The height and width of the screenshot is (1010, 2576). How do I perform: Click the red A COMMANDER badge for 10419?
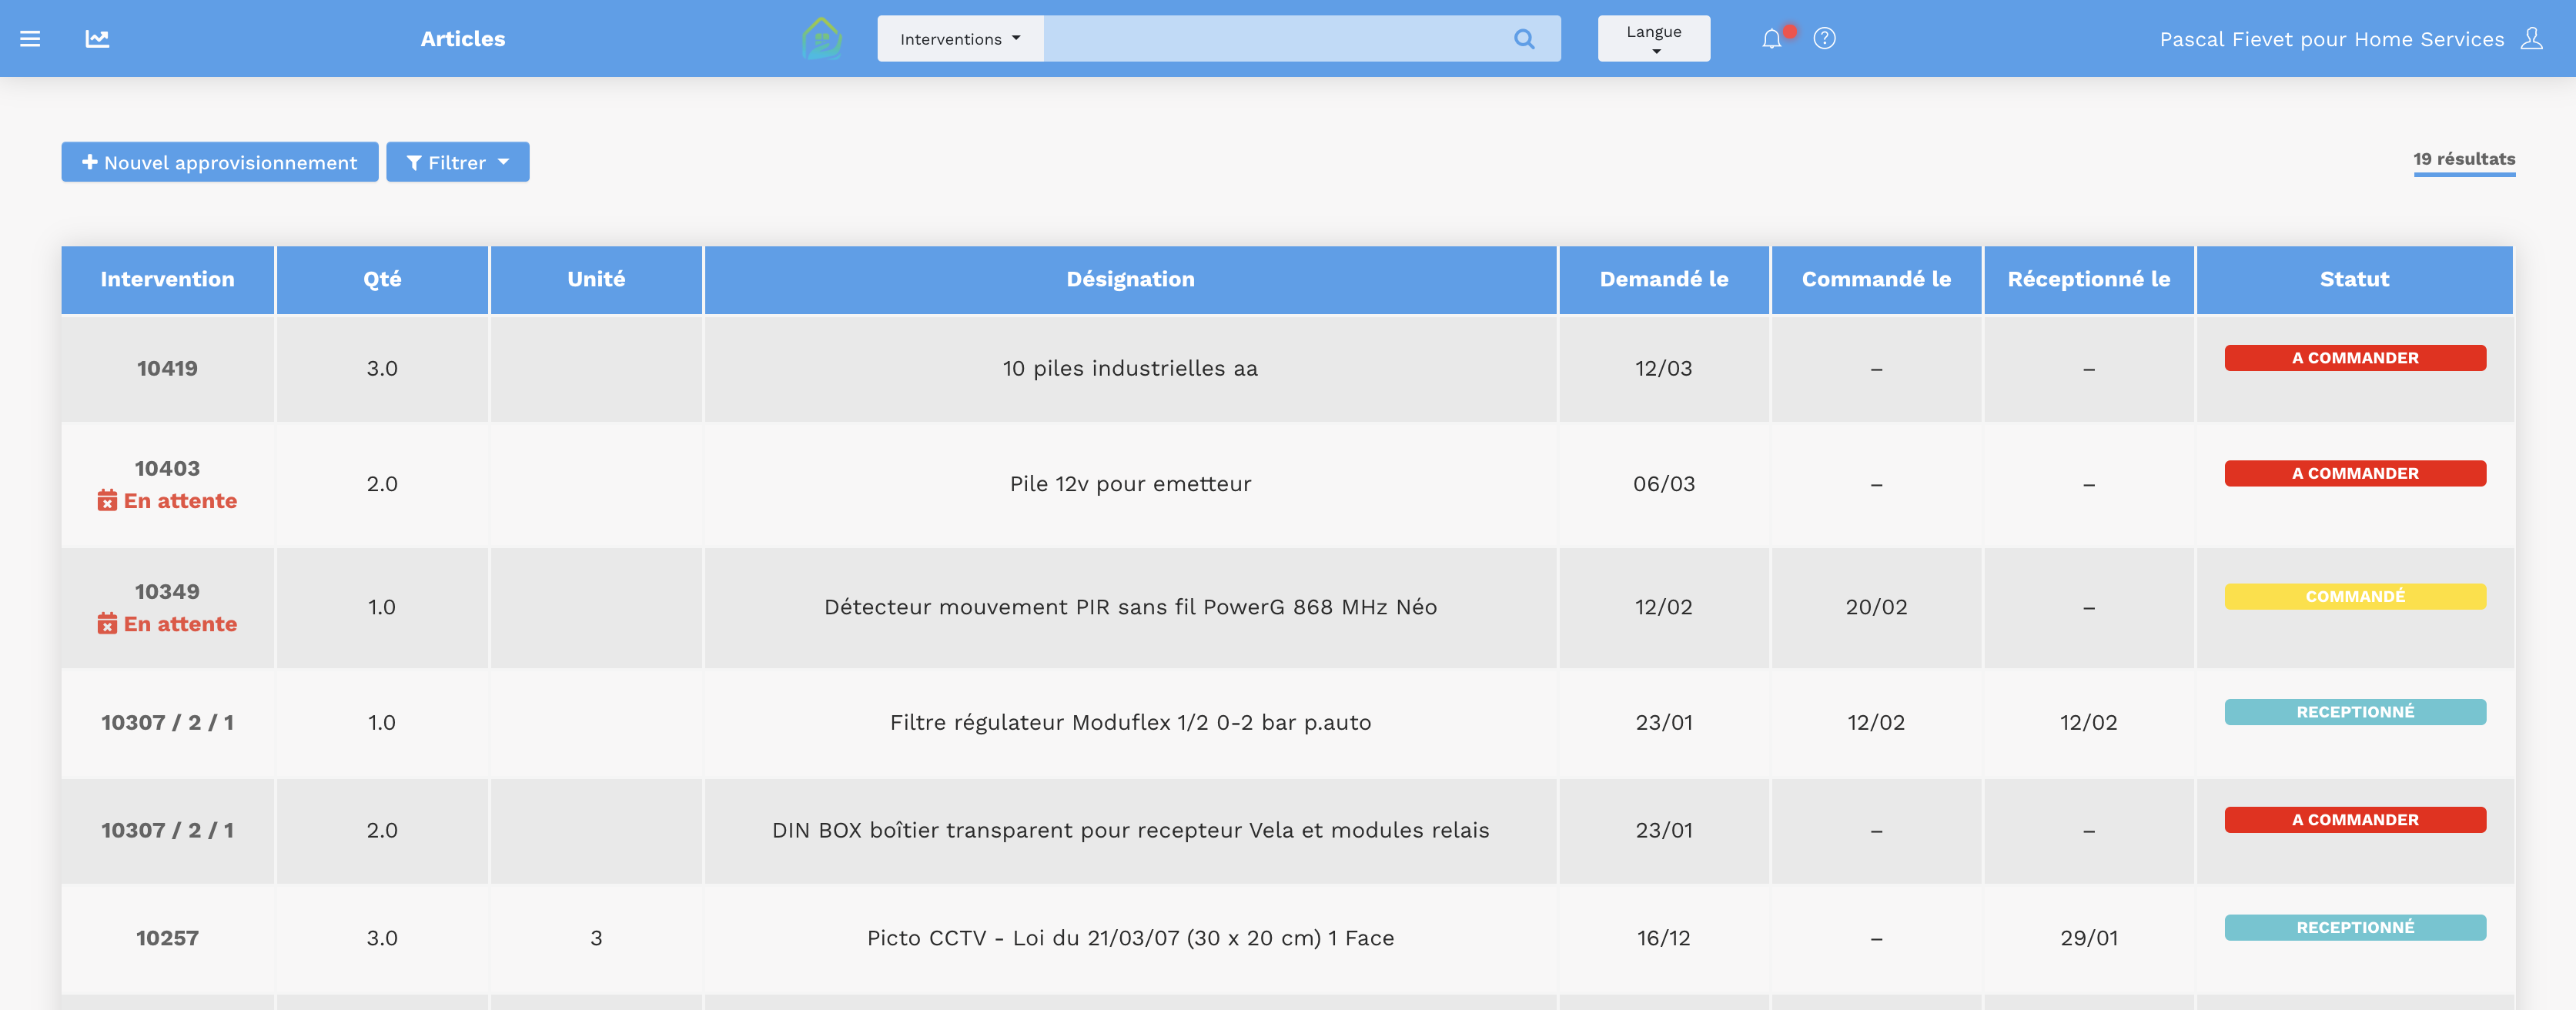click(x=2354, y=358)
